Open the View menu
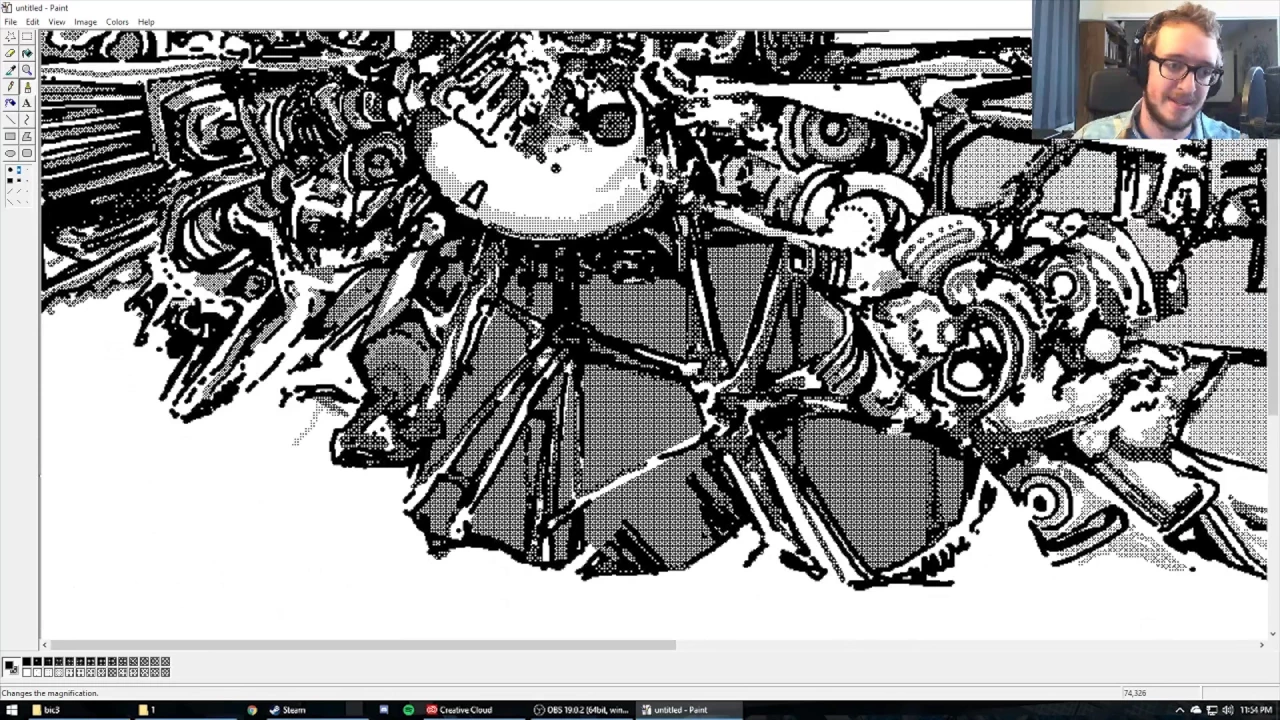Viewport: 1280px width, 720px height. pyautogui.click(x=57, y=22)
